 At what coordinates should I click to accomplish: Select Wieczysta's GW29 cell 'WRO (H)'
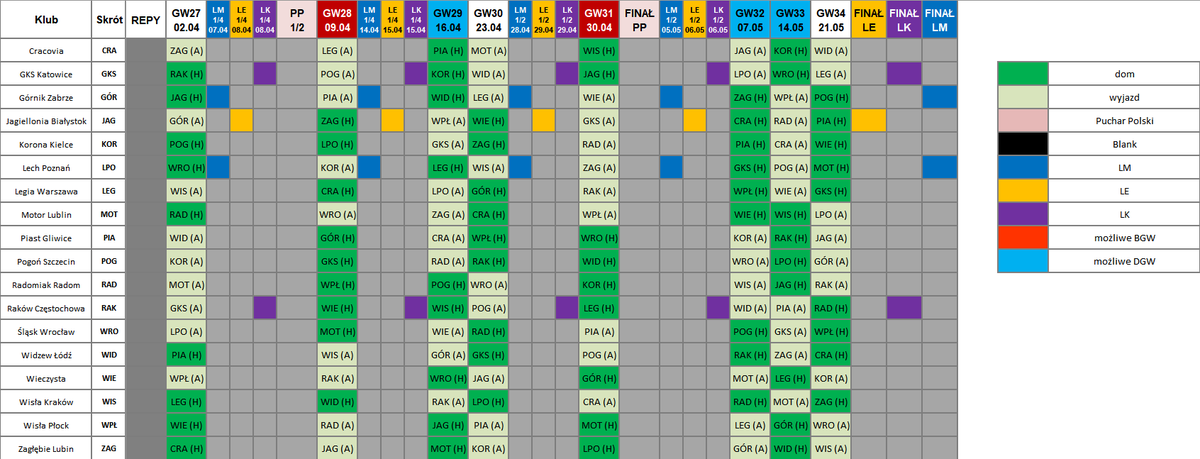[448, 378]
